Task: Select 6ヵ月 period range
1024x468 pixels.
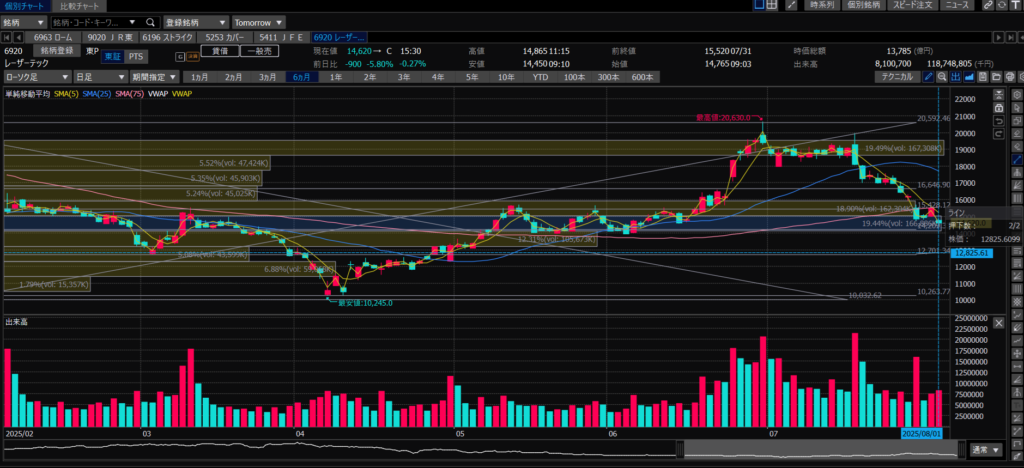Action: tap(302, 77)
